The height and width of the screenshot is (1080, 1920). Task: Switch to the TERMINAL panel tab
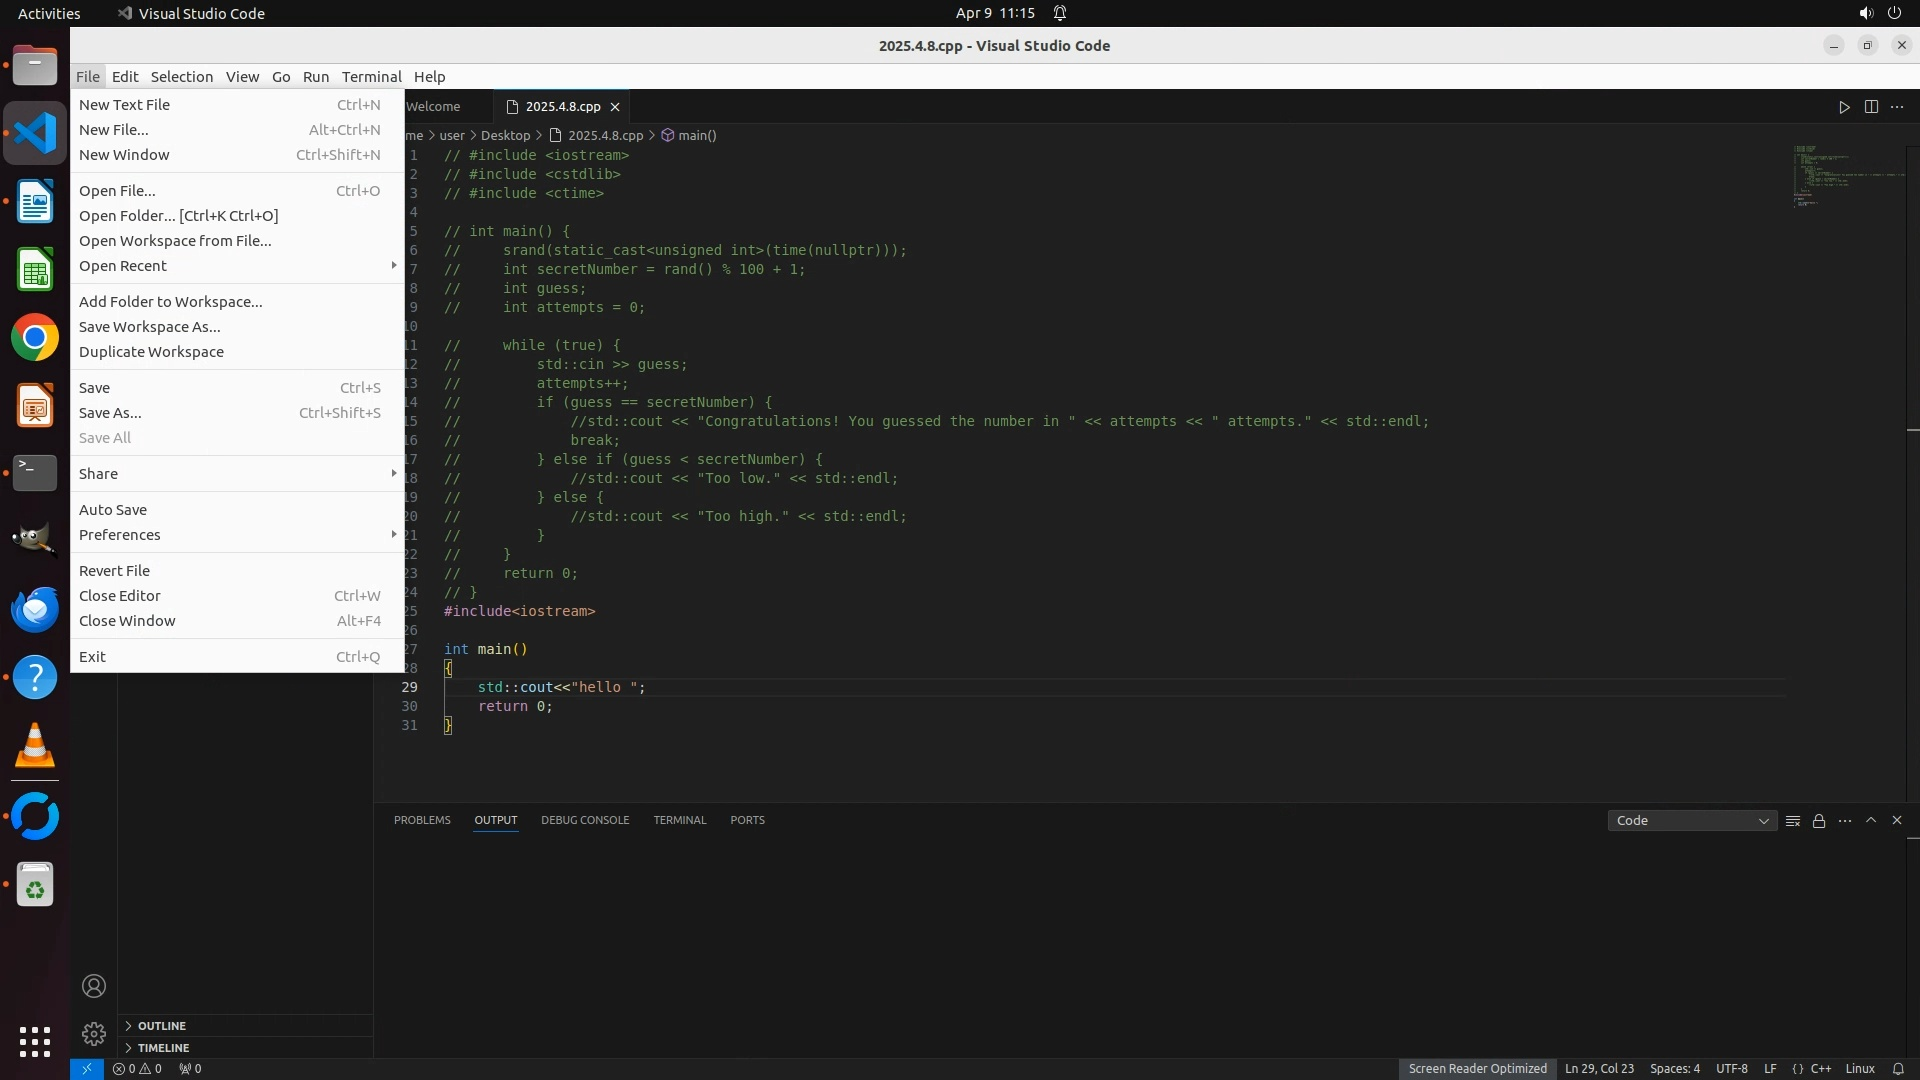click(x=679, y=820)
